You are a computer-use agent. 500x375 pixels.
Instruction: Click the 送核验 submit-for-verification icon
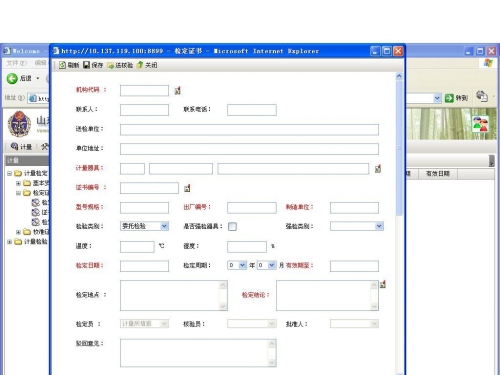click(110, 65)
